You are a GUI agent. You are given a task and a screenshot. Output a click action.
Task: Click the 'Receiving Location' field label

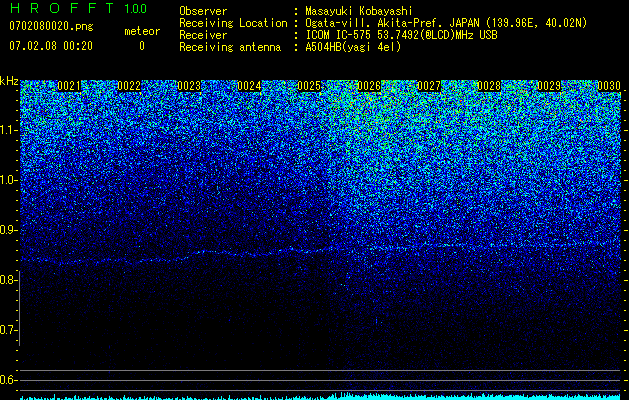click(x=233, y=23)
